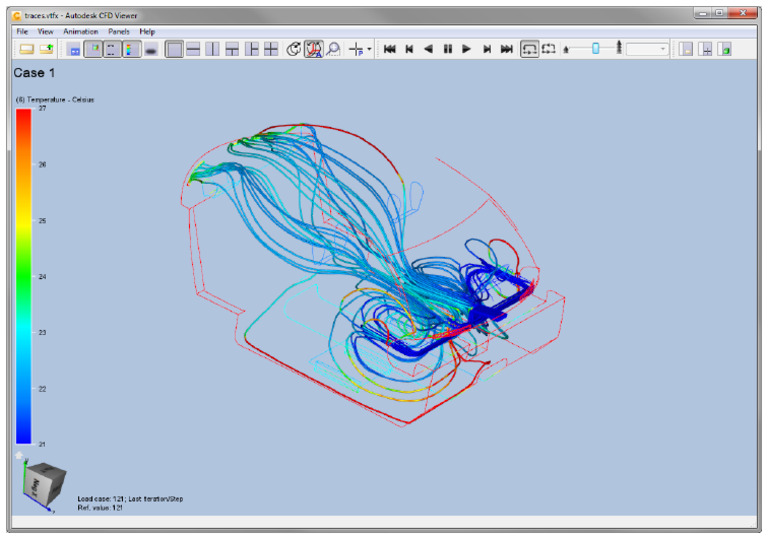
Task: Toggle the color legend display button
Action: pyautogui.click(x=130, y=49)
